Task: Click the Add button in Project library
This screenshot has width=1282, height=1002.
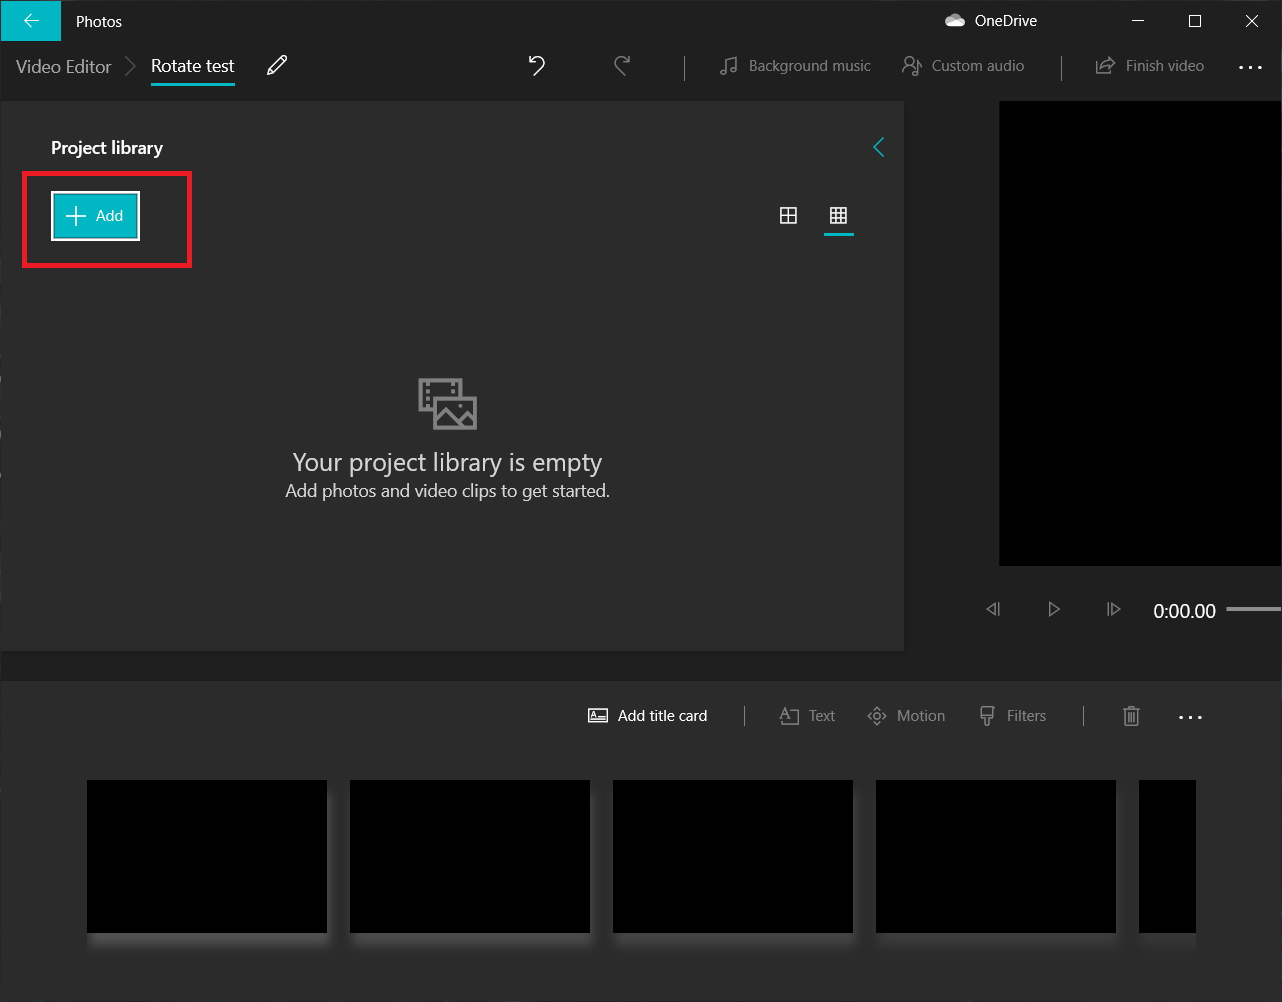Action: coord(95,215)
